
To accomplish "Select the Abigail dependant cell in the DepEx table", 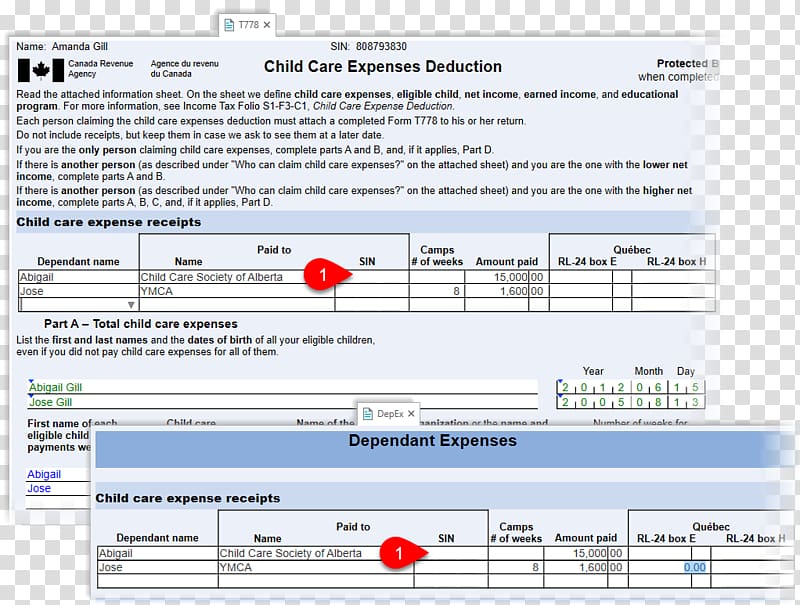I will pos(158,553).
